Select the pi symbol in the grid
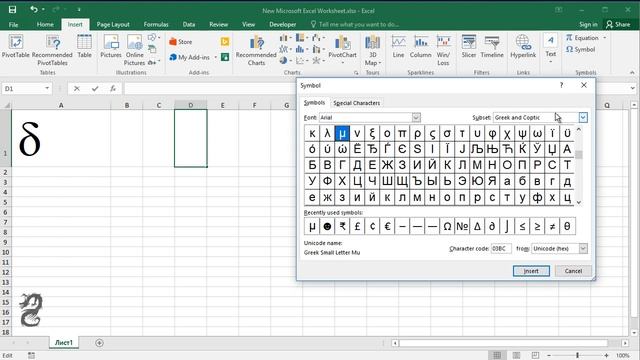The height and width of the screenshot is (360, 640). [402, 133]
